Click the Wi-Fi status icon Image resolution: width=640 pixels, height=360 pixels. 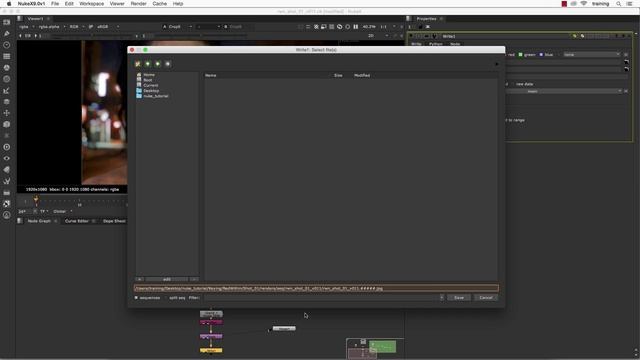tap(584, 4)
